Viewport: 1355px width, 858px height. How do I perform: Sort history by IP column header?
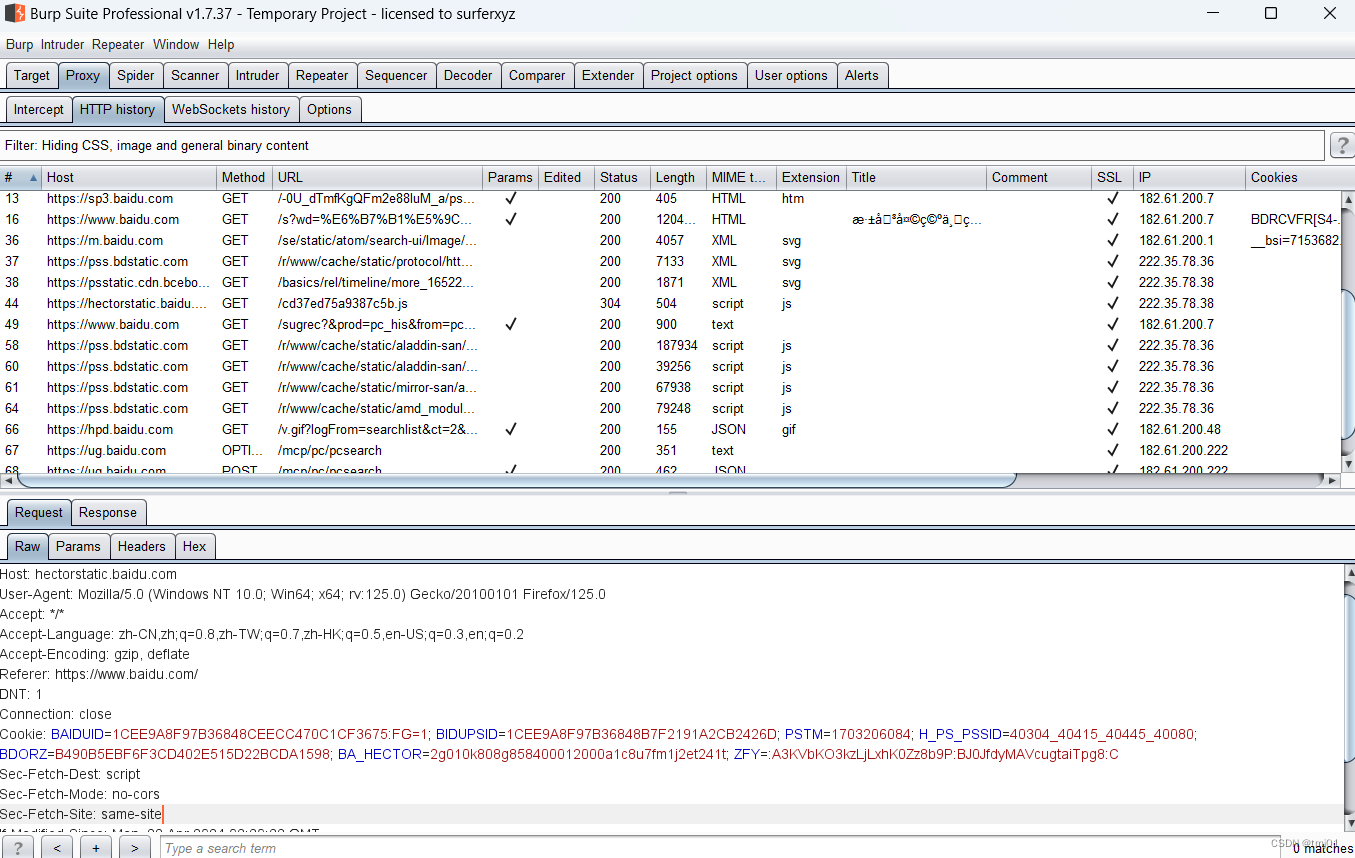1190,177
